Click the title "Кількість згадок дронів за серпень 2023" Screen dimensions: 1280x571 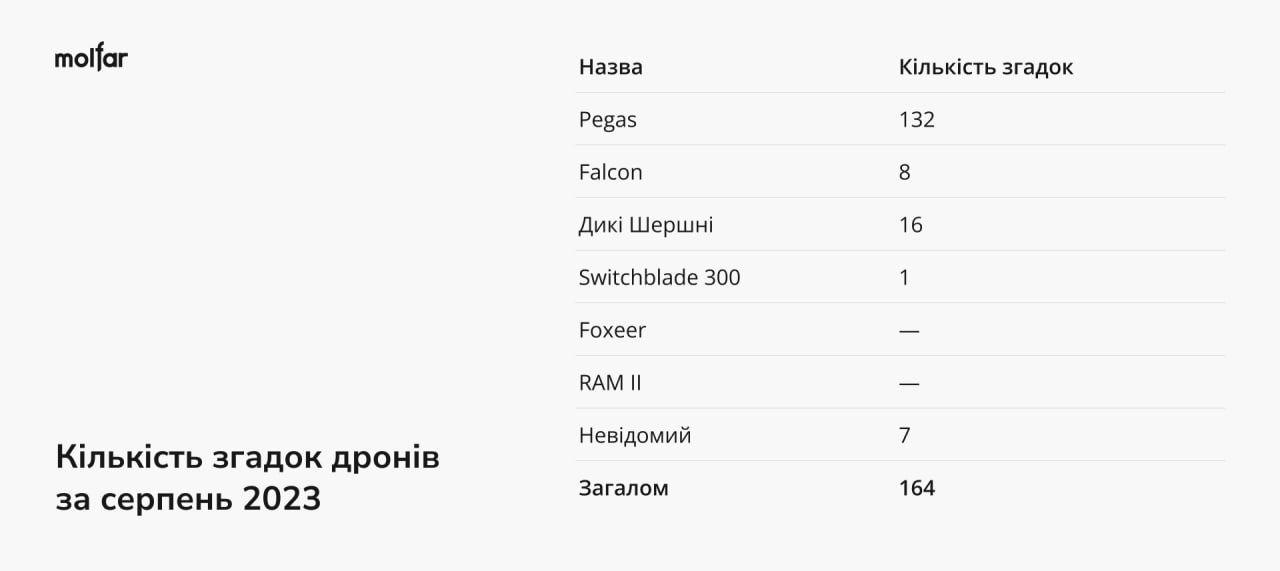247,477
